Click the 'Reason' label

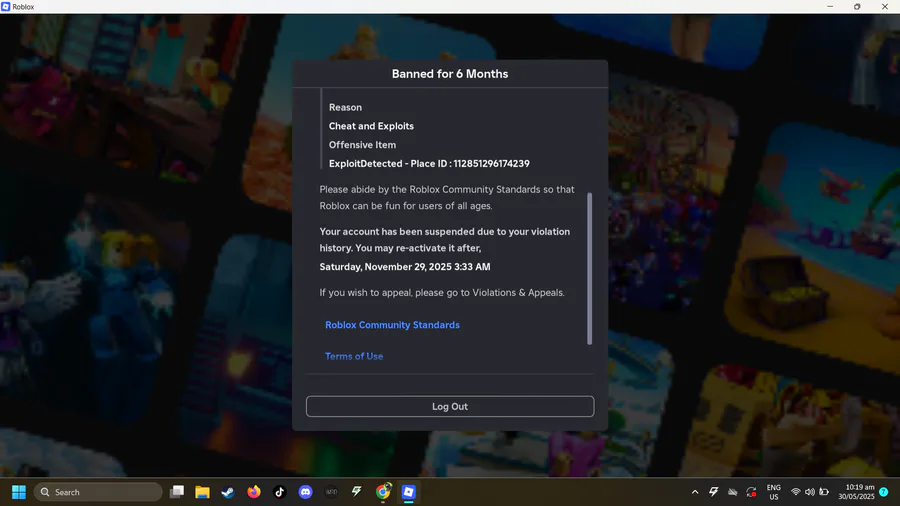click(345, 107)
